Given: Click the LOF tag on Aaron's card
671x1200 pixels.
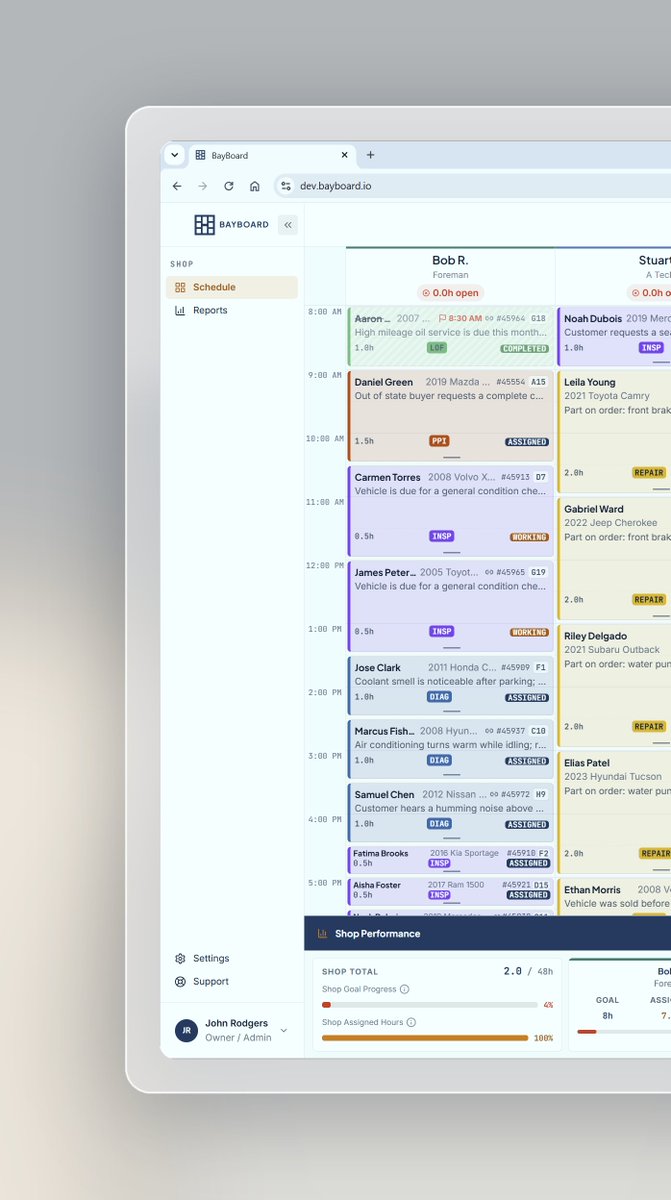Looking at the screenshot, I should tap(437, 348).
